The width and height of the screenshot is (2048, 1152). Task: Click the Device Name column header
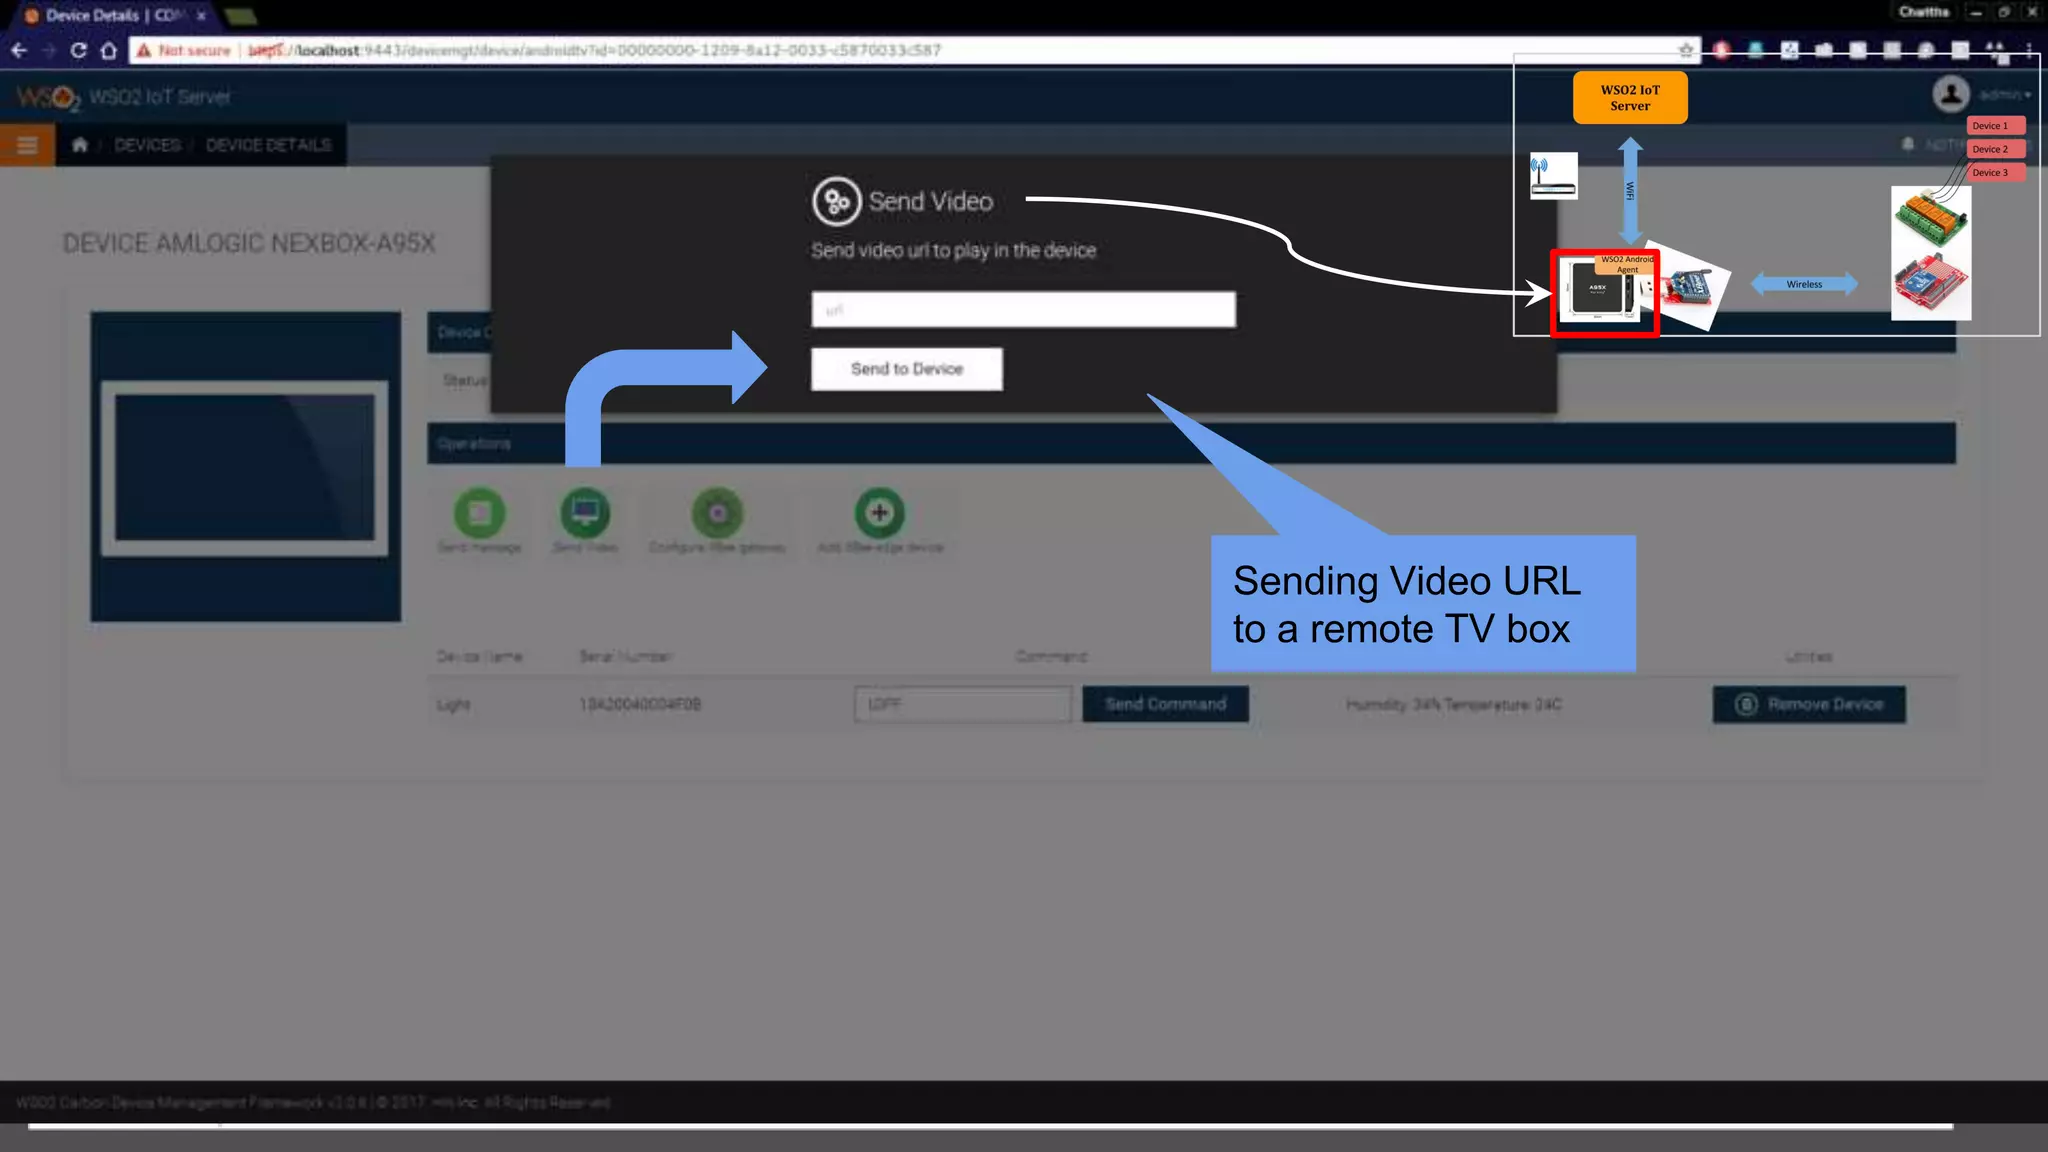coord(480,656)
